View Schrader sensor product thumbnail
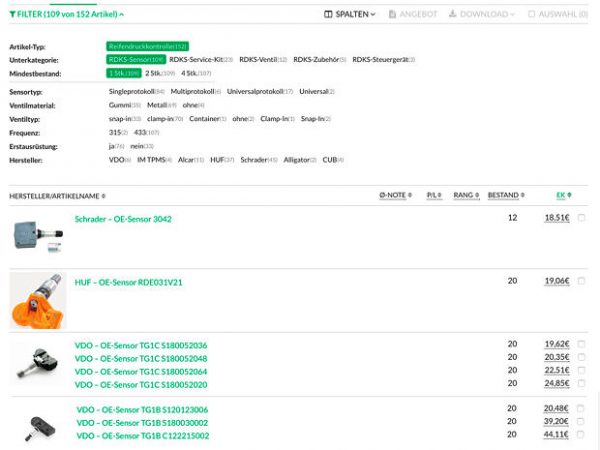Screen dimensions: 600x450 tap(38, 236)
